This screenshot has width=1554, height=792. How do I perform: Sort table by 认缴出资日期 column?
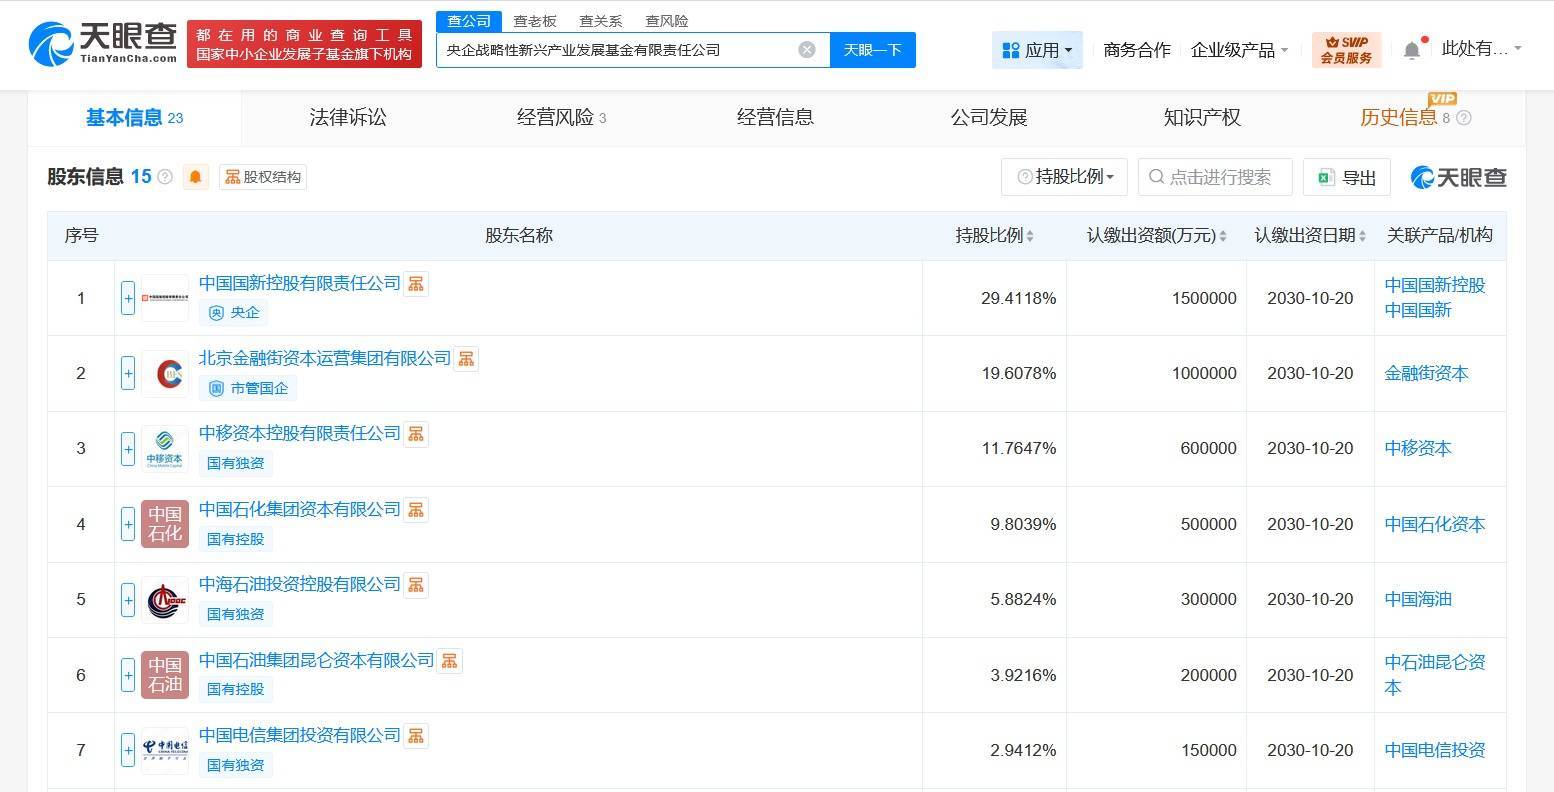point(1362,236)
